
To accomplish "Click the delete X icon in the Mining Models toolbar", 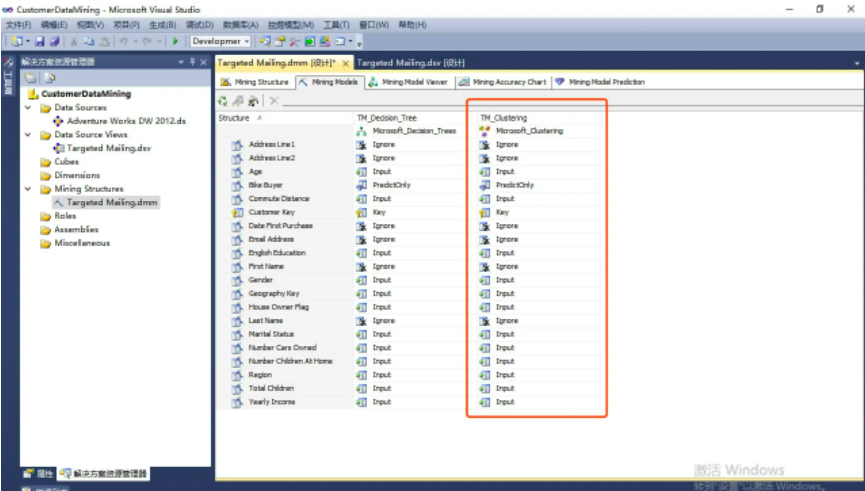I will 274,101.
